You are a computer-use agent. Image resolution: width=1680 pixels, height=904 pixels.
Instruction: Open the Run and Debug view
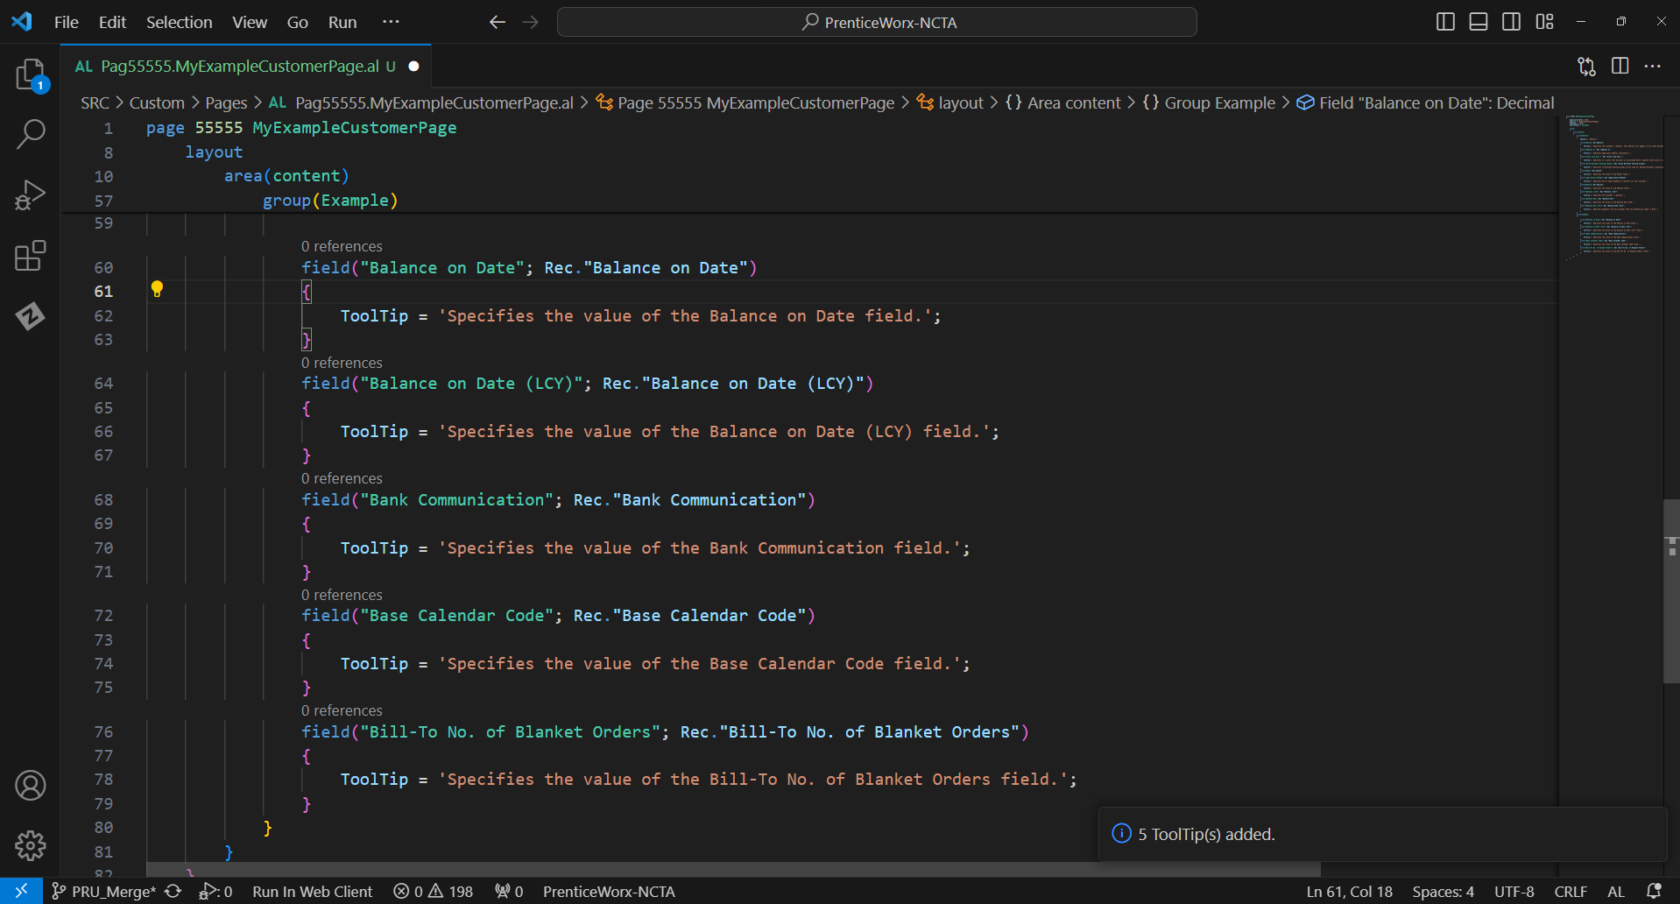30,194
